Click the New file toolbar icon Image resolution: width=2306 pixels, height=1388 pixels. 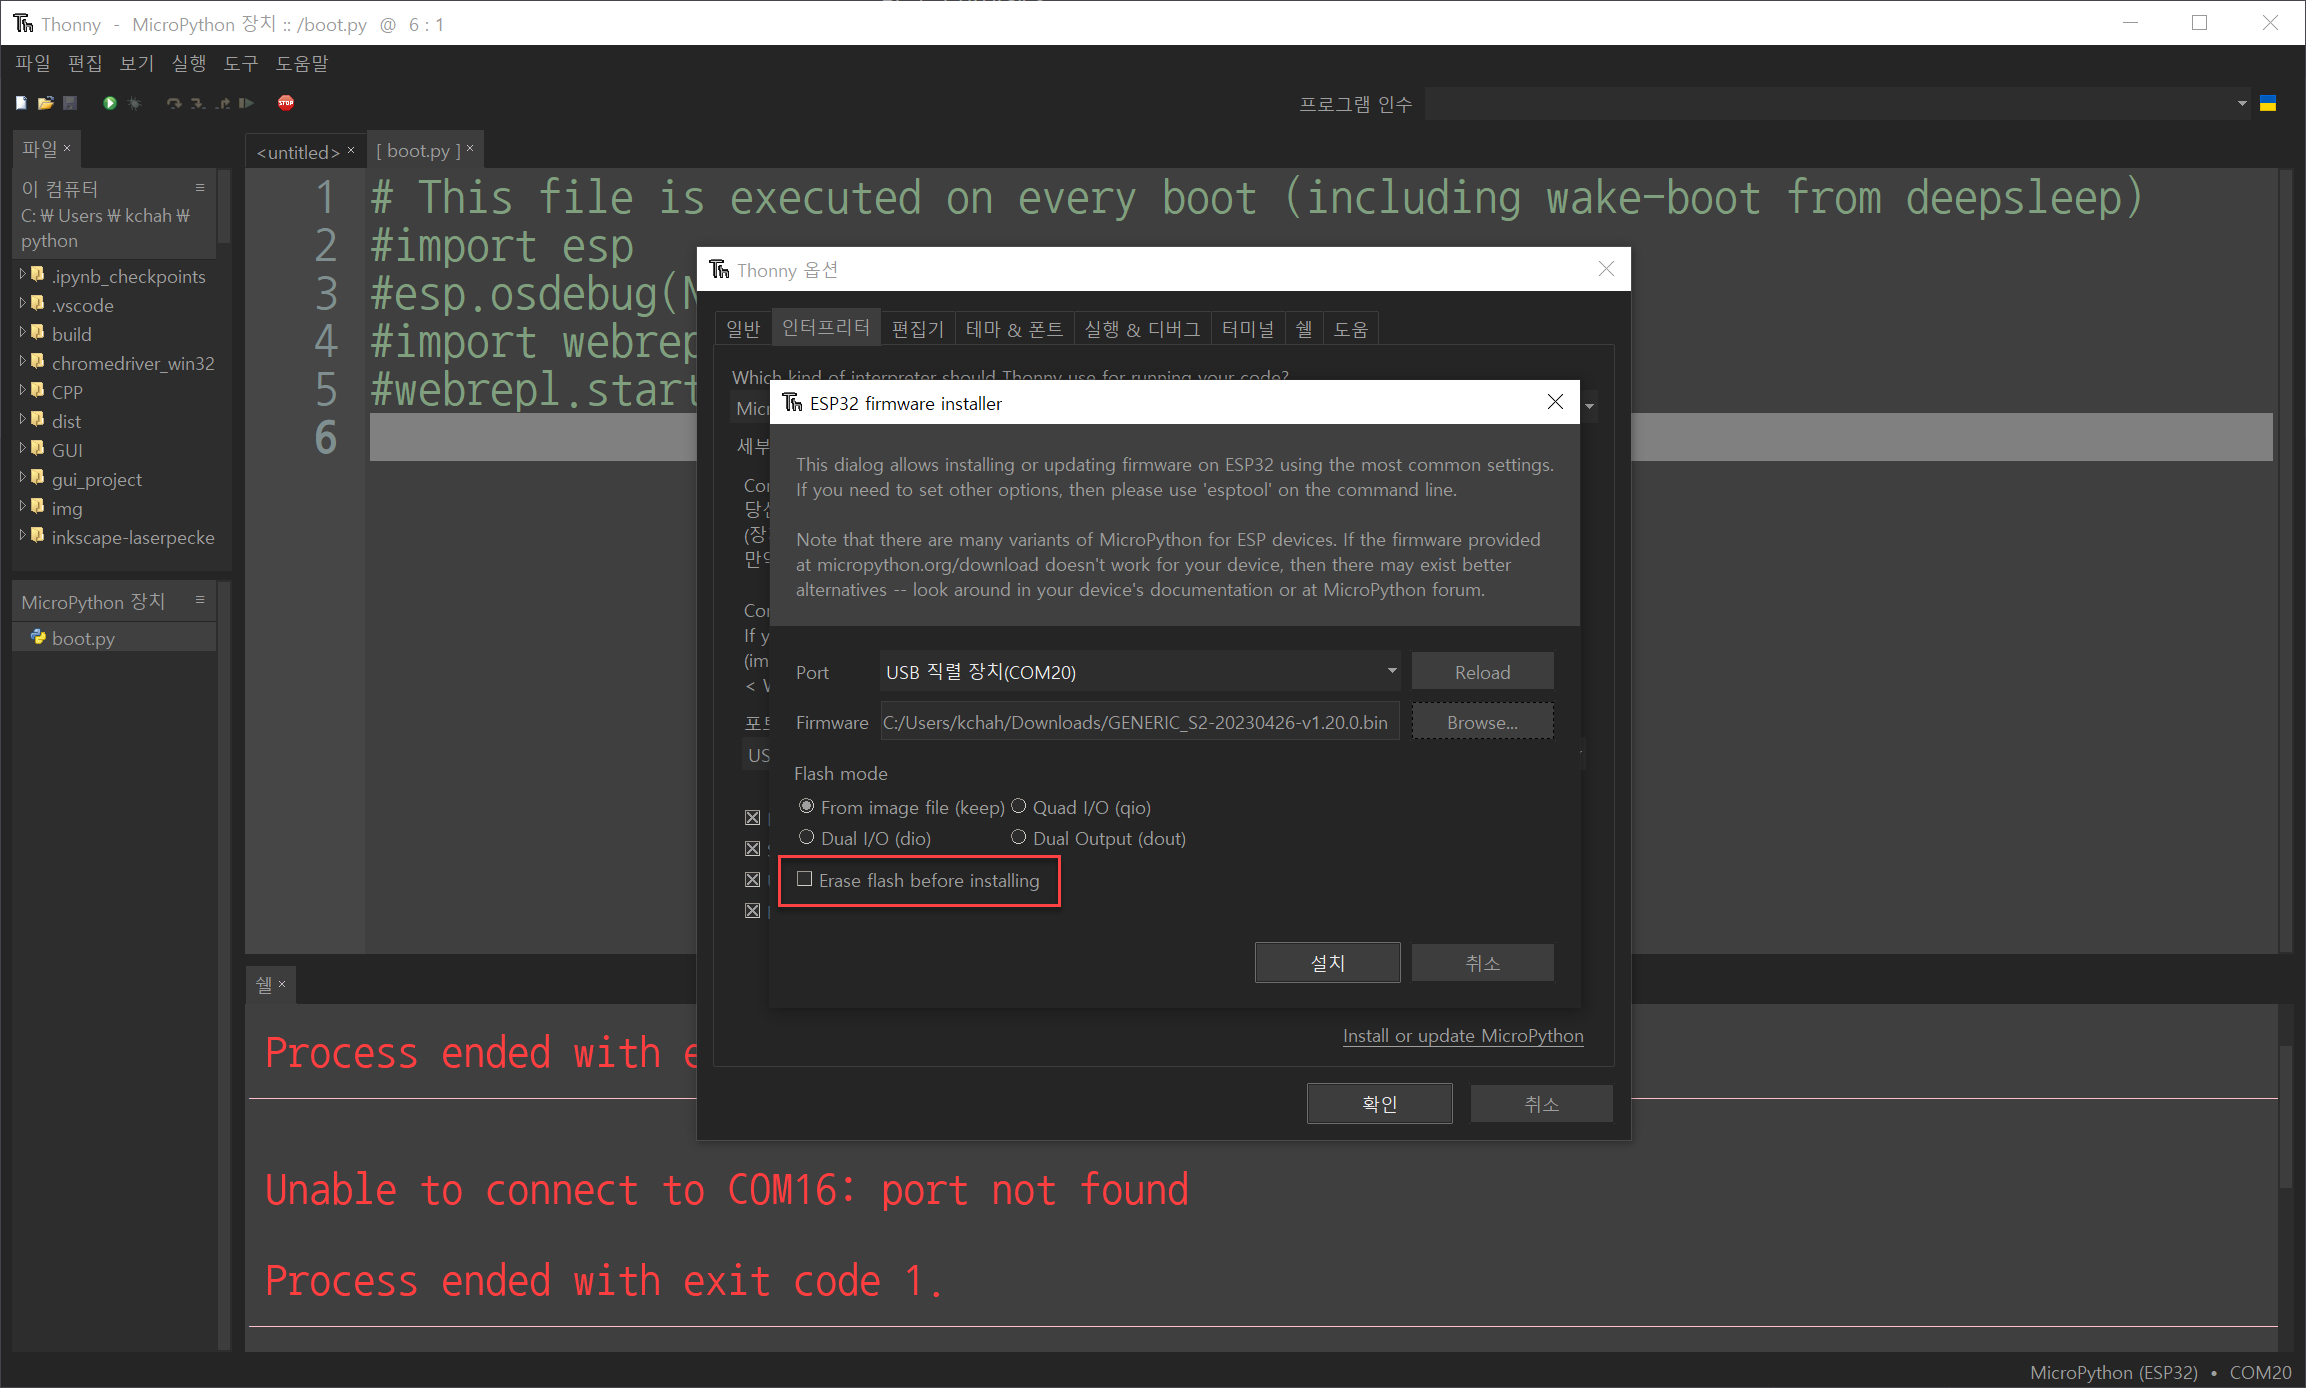point(21,103)
